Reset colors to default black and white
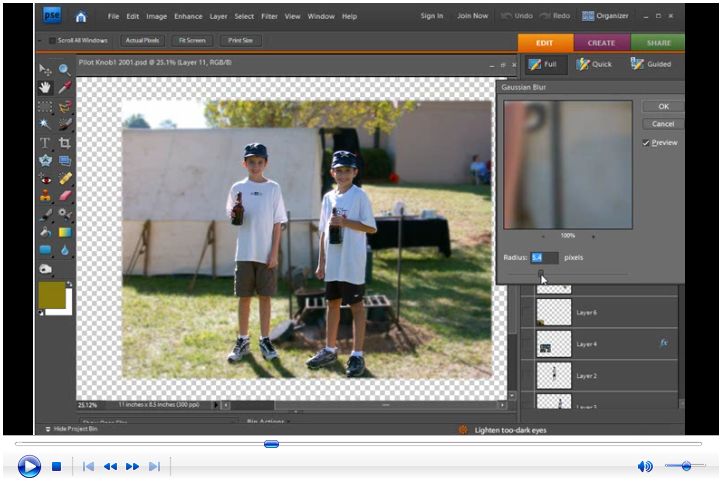 tap(41, 313)
